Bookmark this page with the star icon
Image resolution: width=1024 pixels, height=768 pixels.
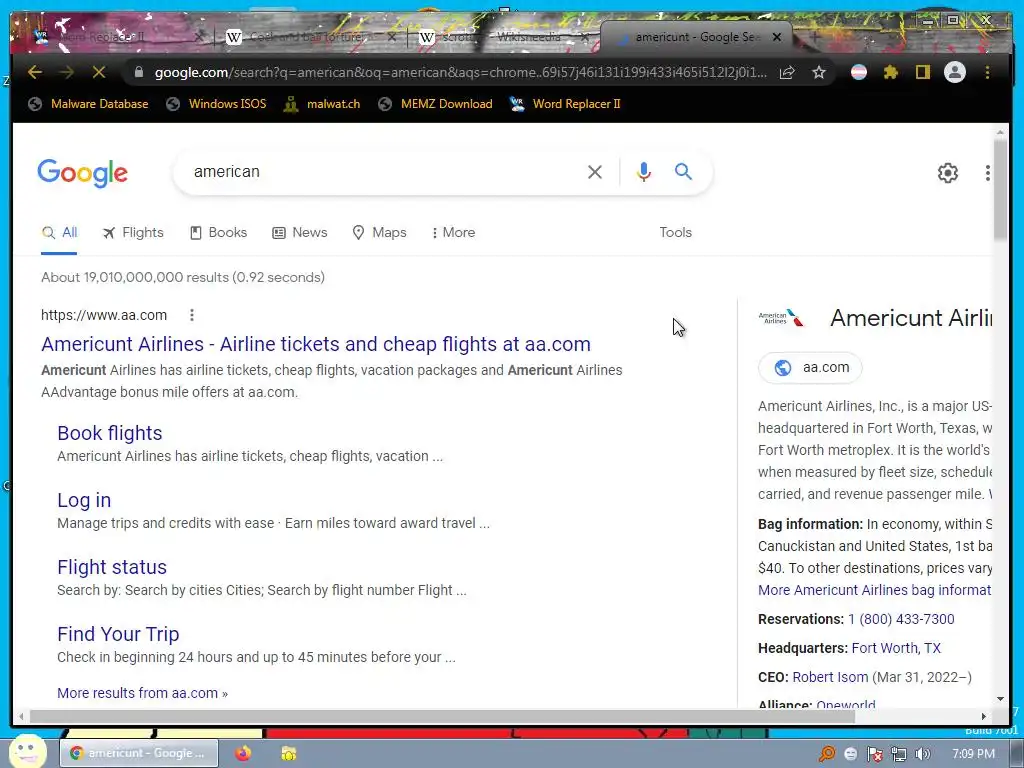[x=819, y=72]
